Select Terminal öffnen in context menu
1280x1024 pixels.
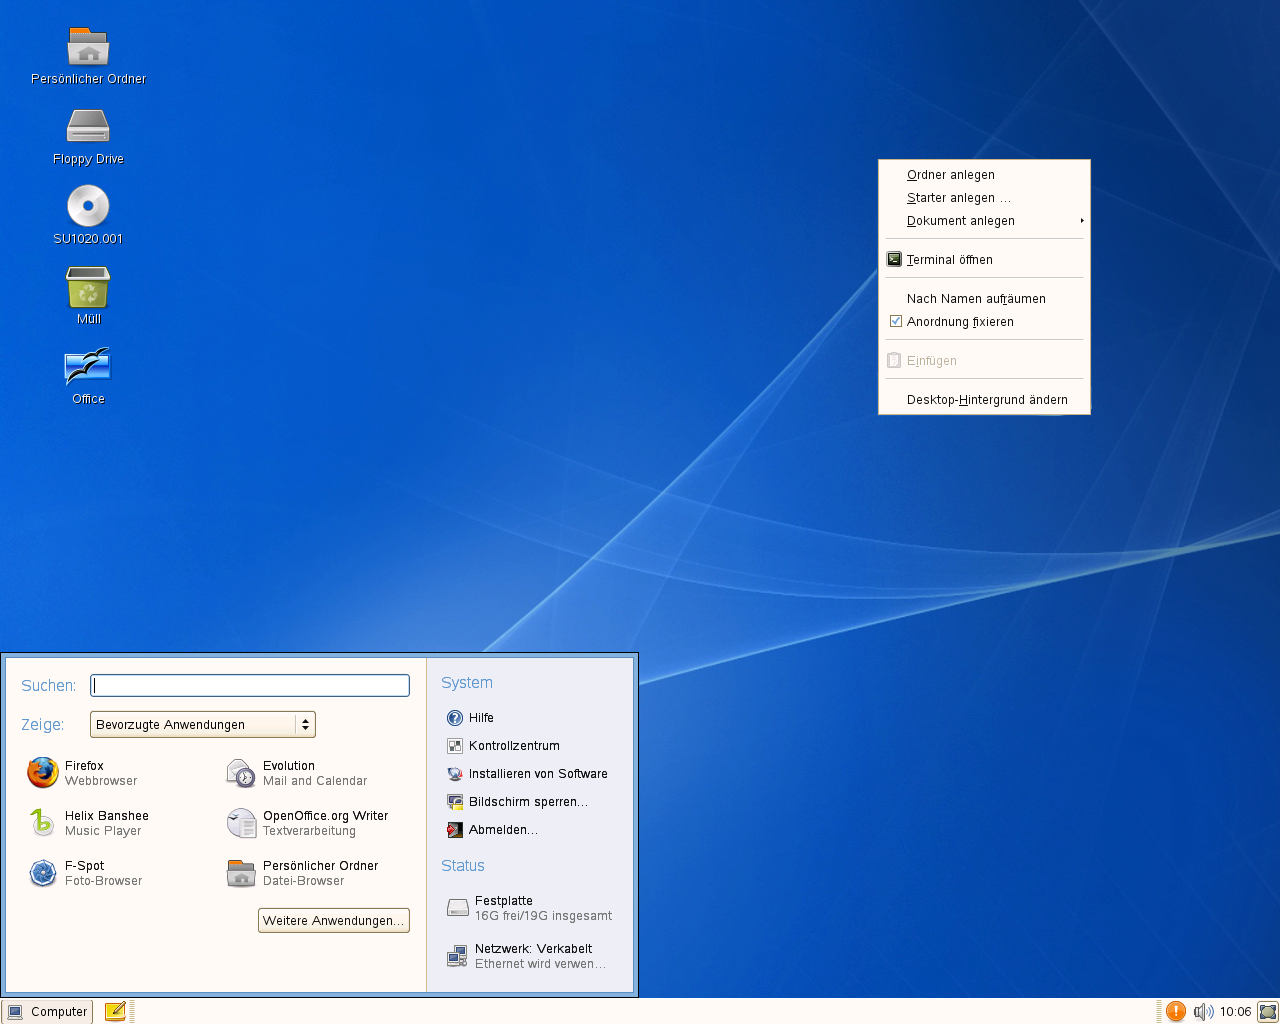[949, 260]
